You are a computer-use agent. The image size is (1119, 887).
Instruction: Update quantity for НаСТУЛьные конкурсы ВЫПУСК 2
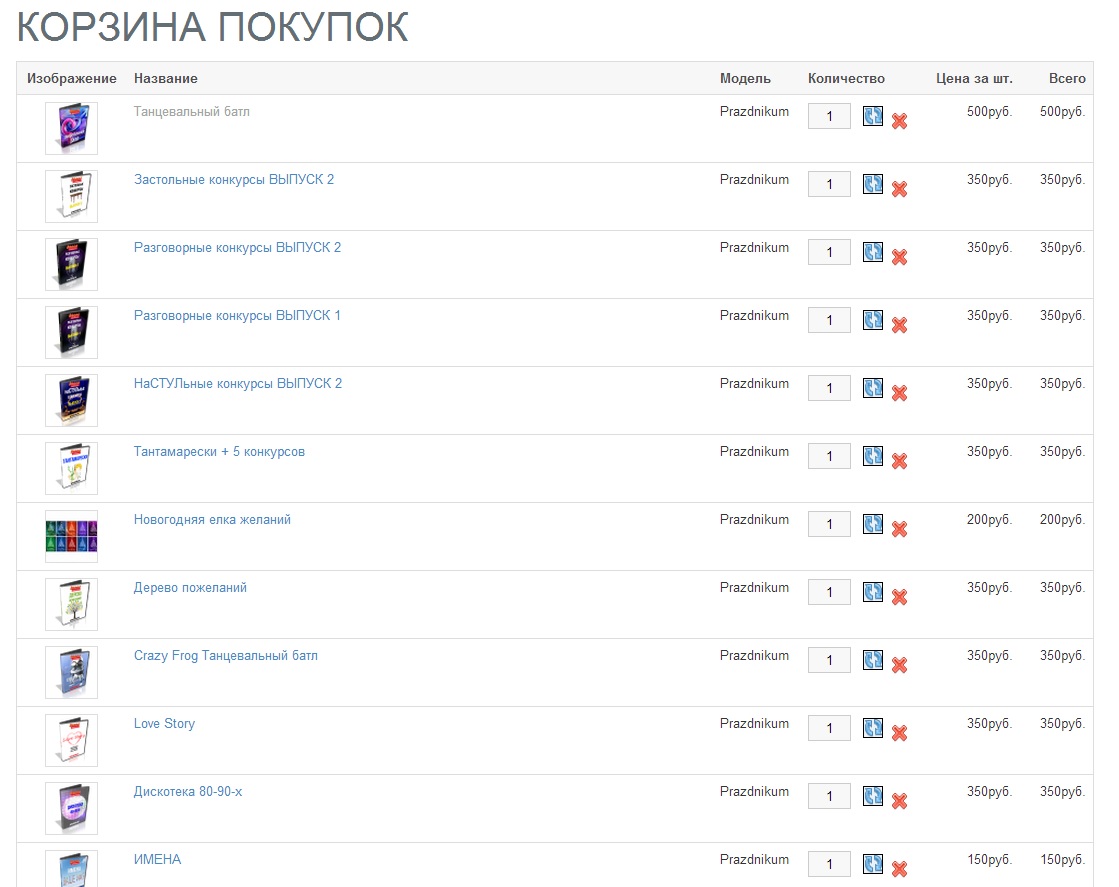[x=873, y=387]
